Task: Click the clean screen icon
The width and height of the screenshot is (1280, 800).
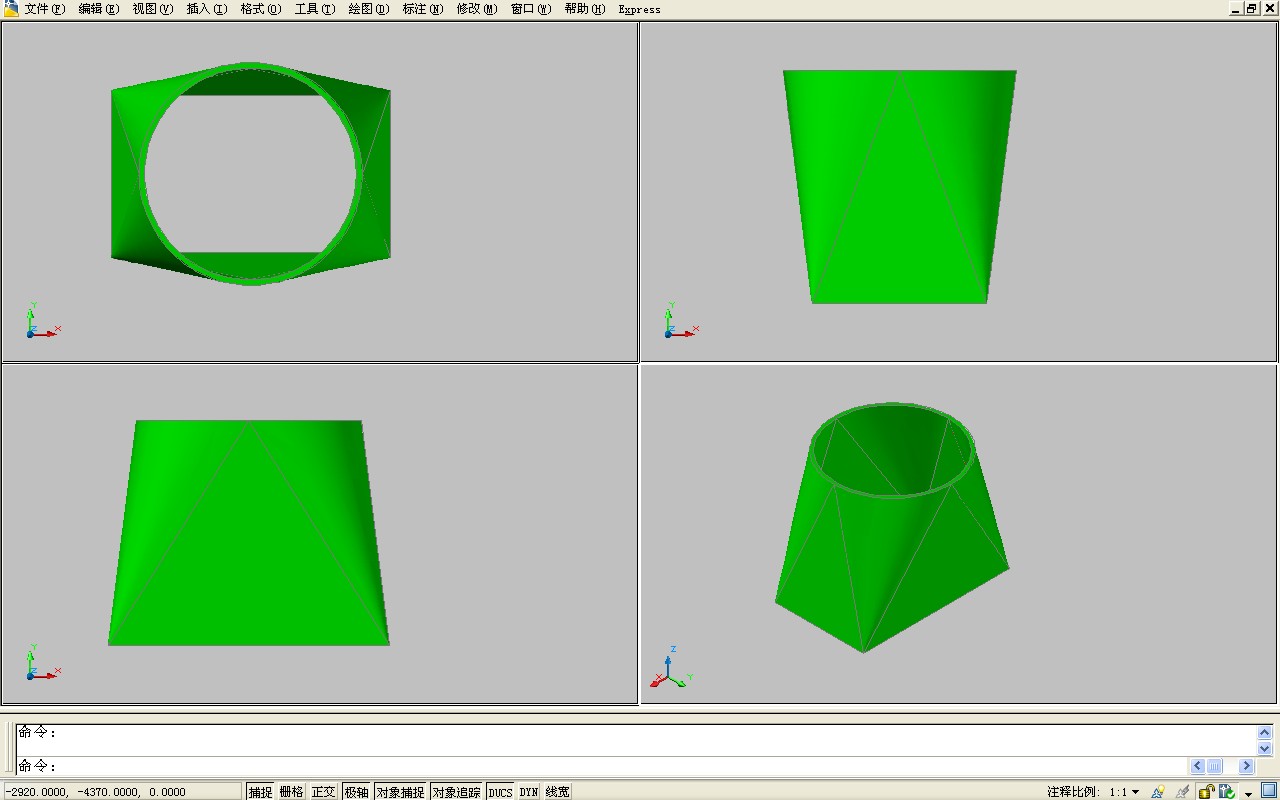Action: (1269, 791)
